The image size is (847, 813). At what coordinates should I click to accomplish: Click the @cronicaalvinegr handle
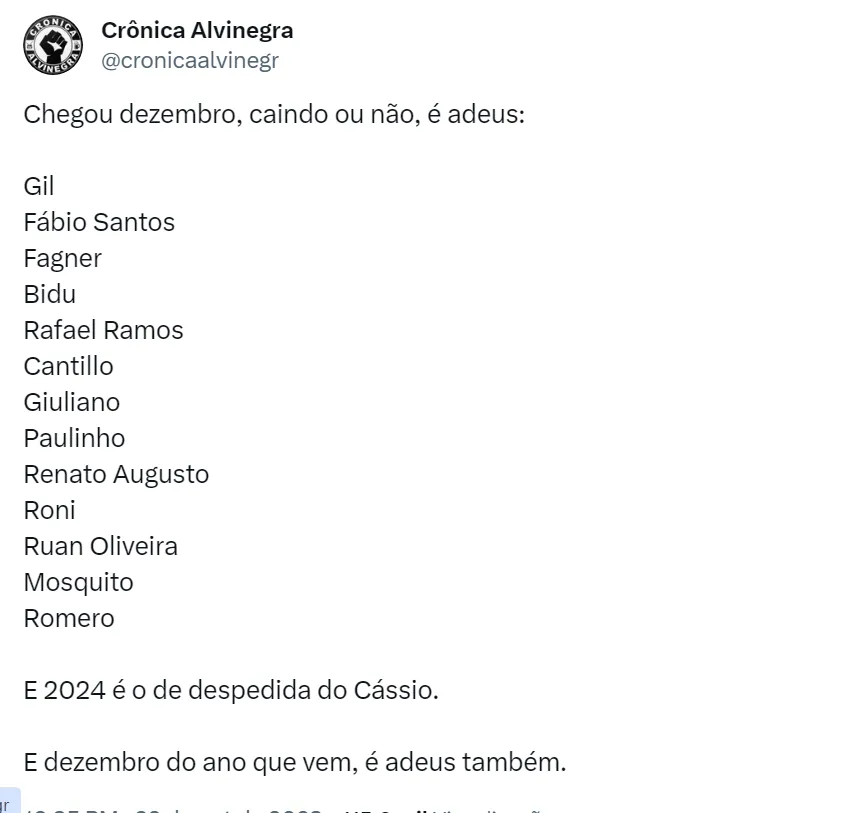[x=190, y=60]
